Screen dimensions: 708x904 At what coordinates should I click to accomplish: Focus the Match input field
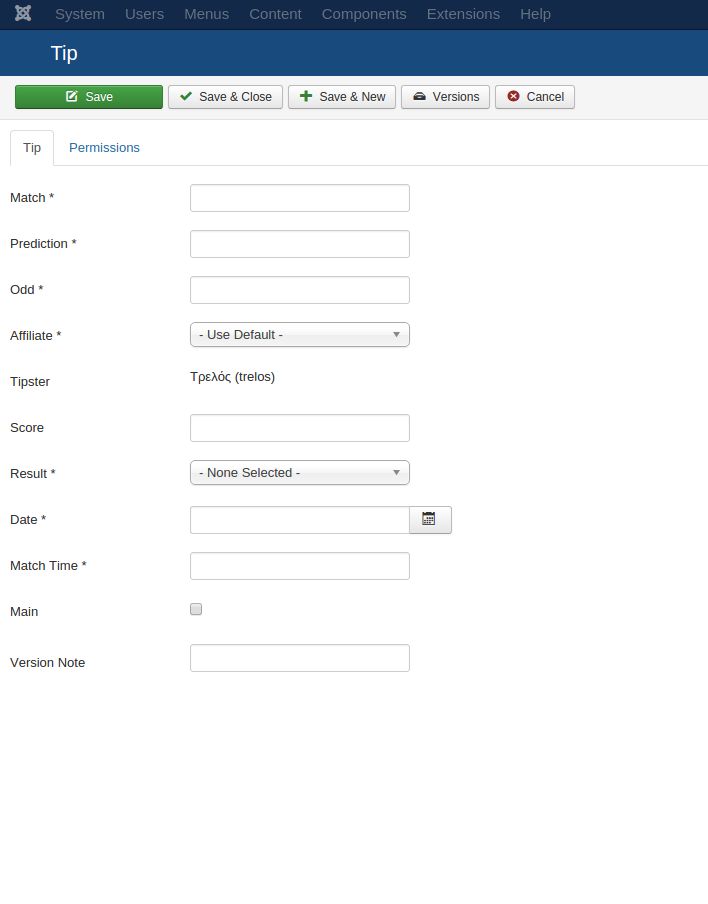[300, 198]
